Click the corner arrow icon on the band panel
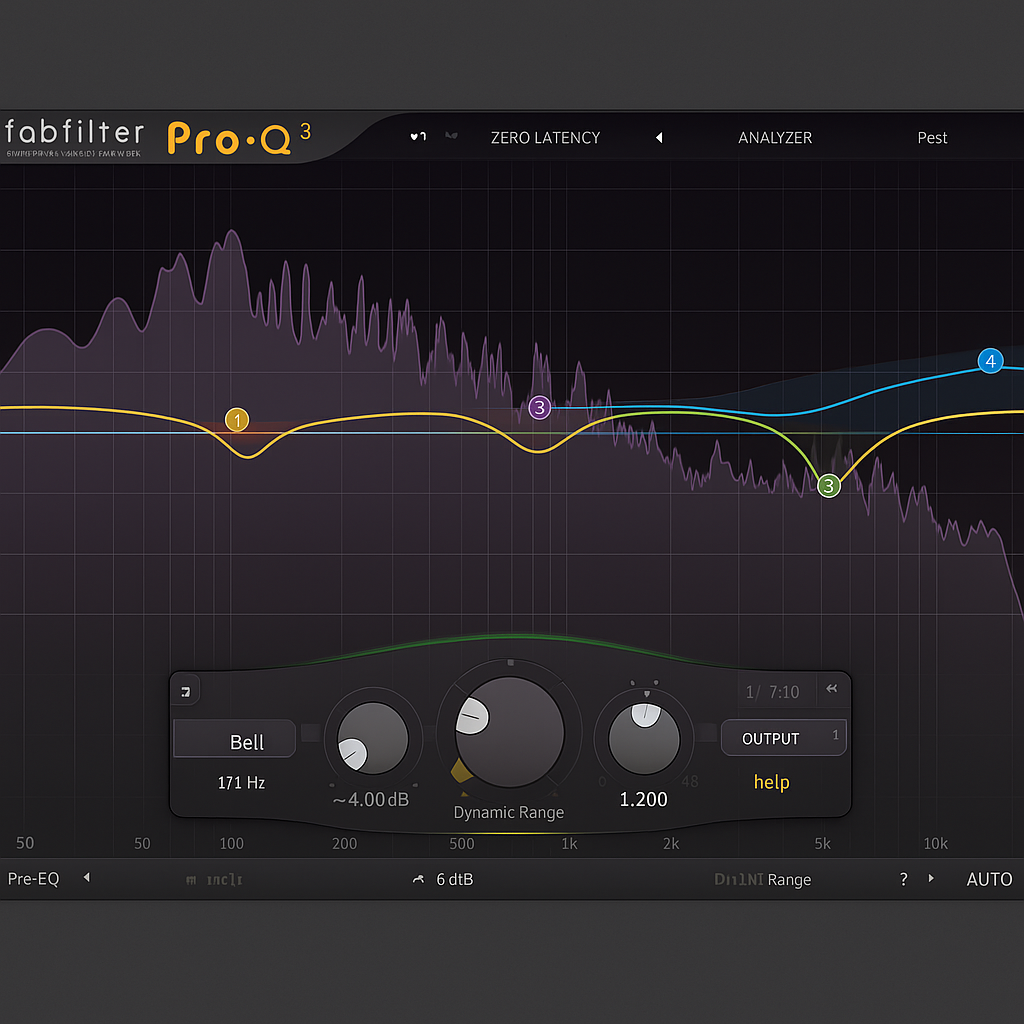 click(185, 690)
